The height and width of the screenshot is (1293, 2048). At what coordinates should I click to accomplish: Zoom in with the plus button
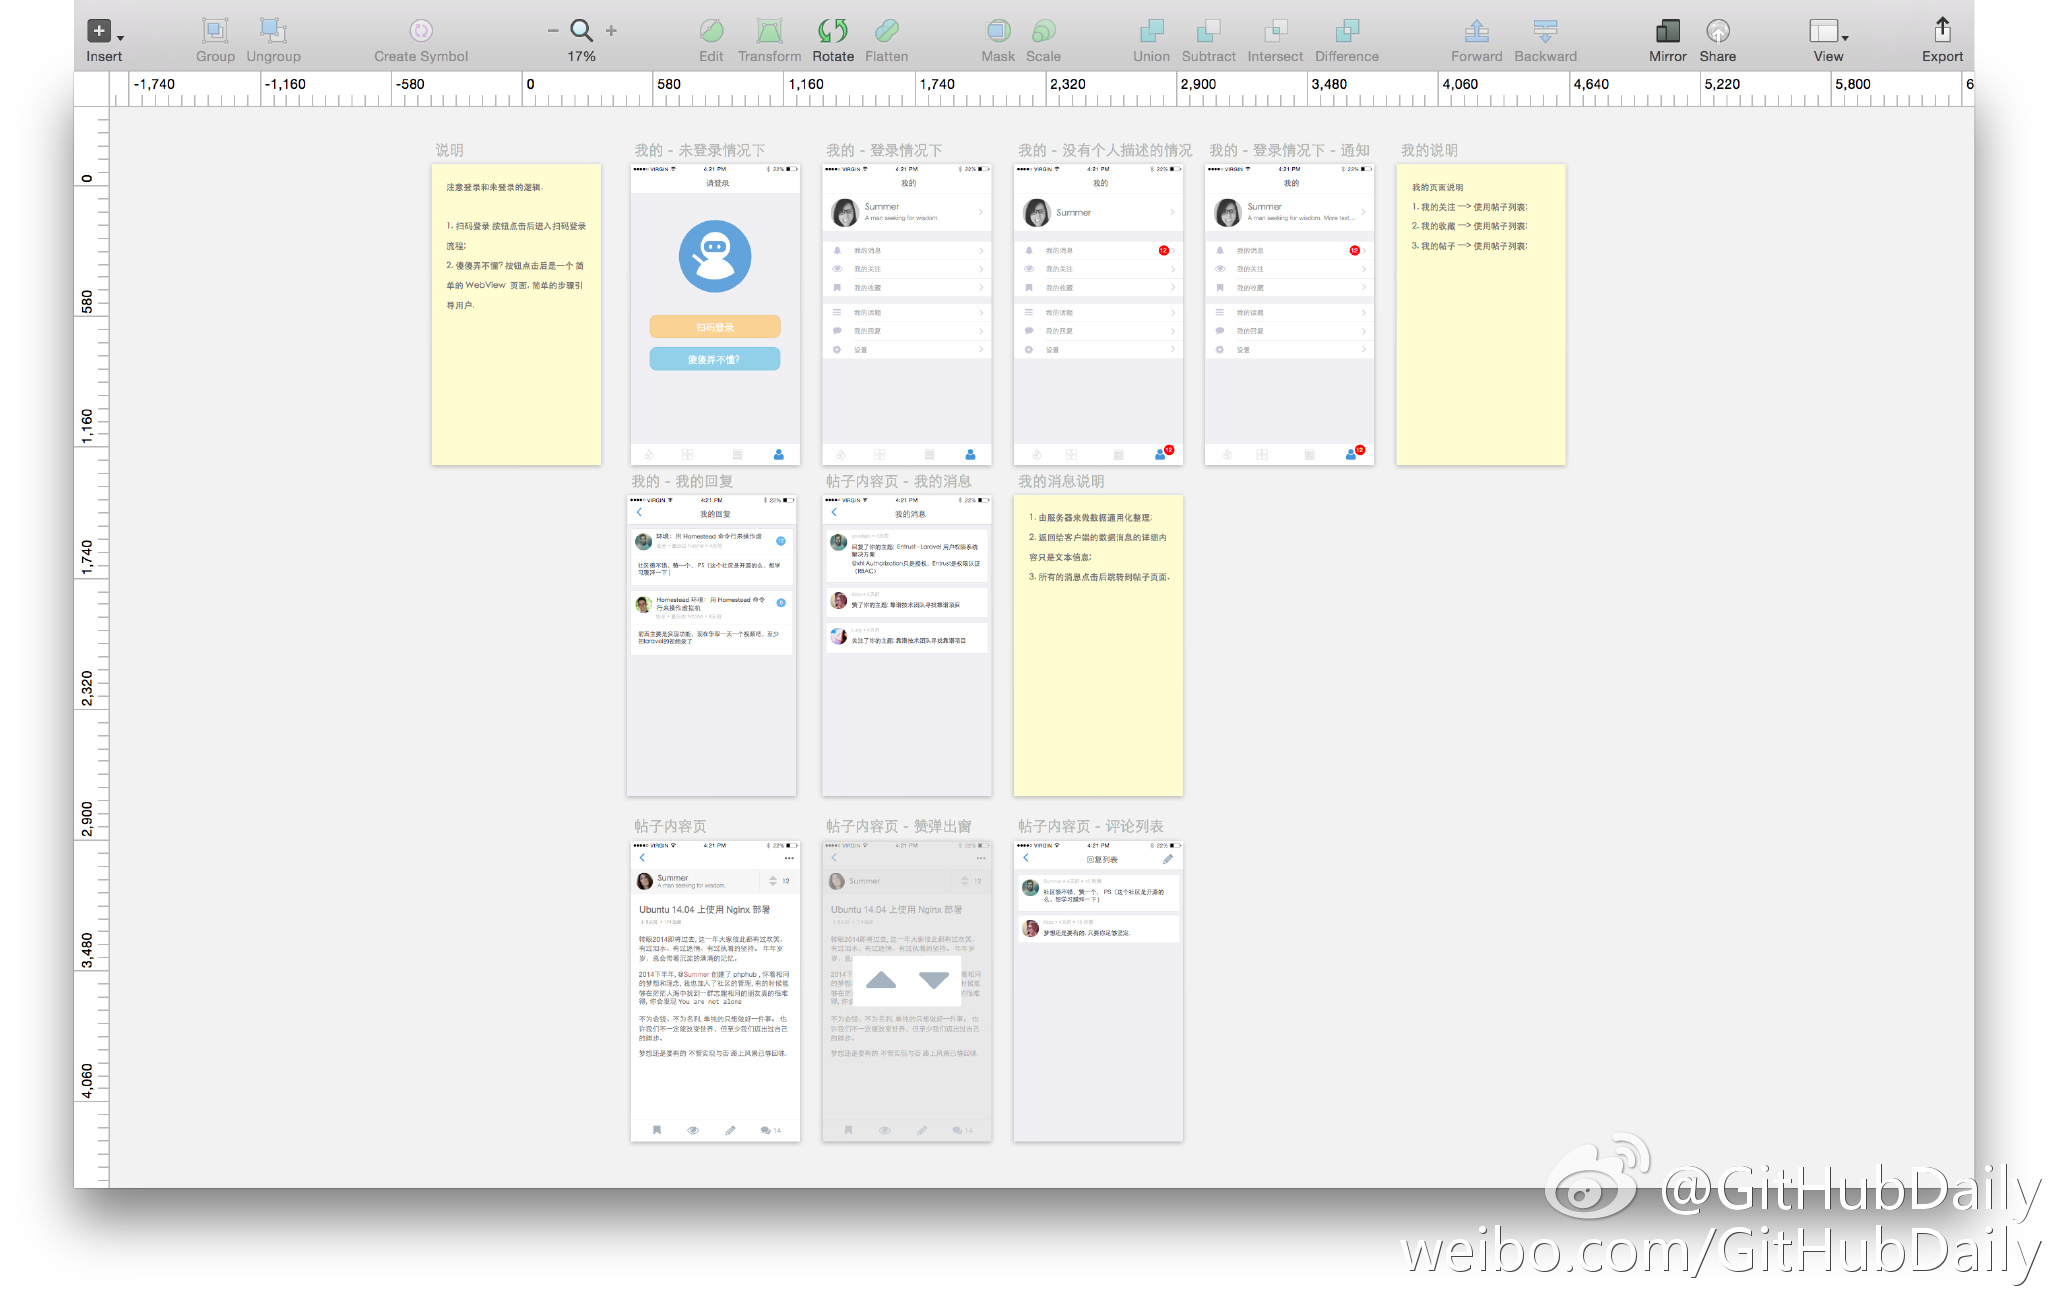611,31
